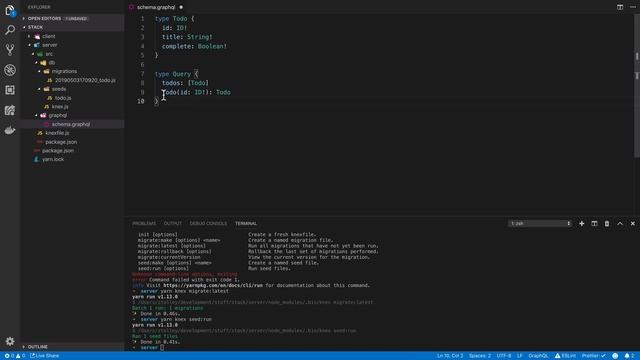Open knex.js in the explorer
This screenshot has height=360, width=640.
click(x=60, y=107)
